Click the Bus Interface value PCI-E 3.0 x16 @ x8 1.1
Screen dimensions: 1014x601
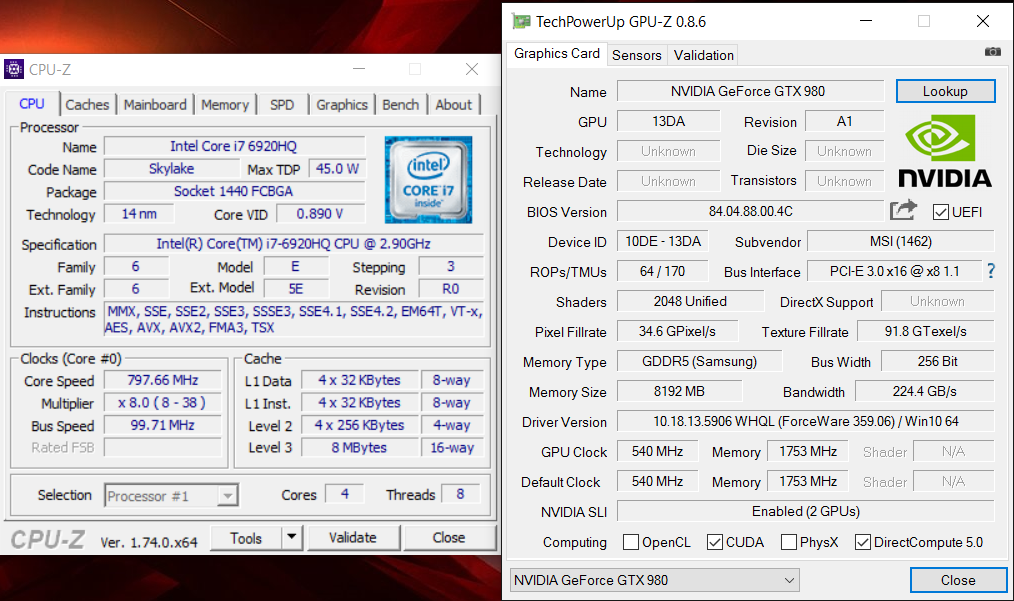(895, 272)
